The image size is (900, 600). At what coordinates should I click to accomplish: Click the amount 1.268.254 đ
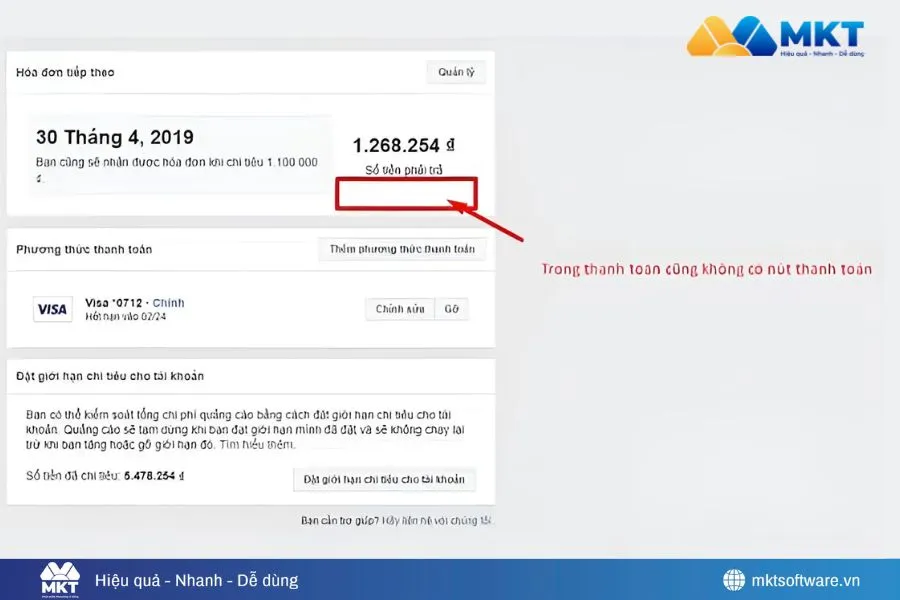402,144
